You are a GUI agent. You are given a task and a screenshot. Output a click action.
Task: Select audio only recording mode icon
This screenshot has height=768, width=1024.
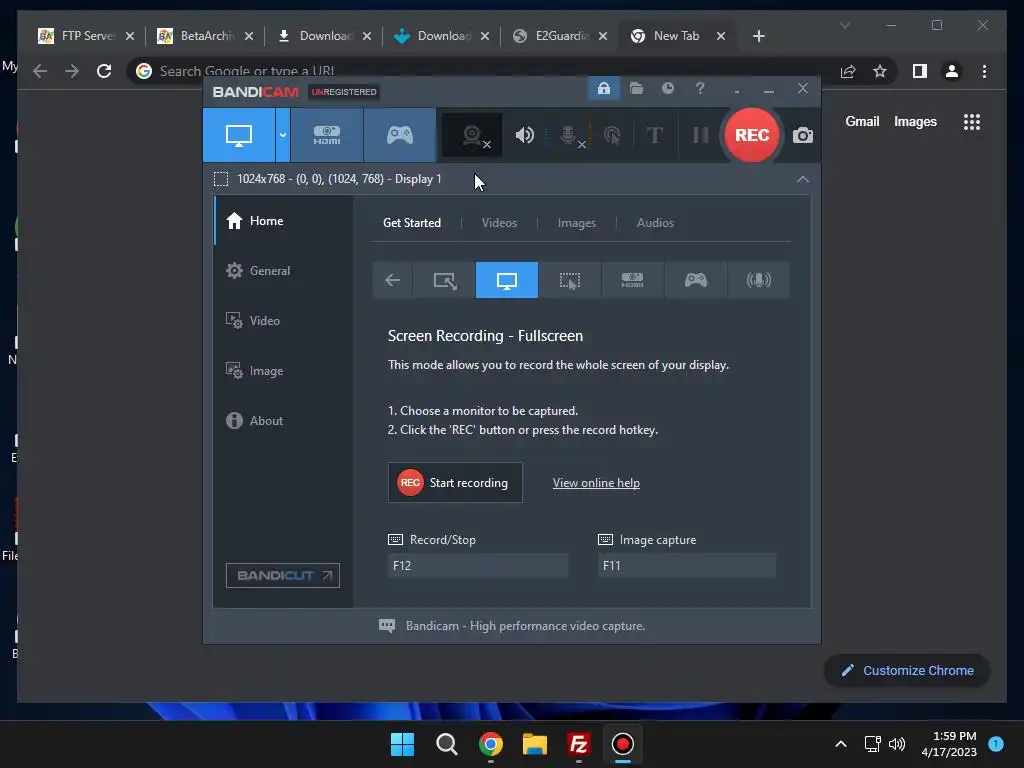pos(758,280)
